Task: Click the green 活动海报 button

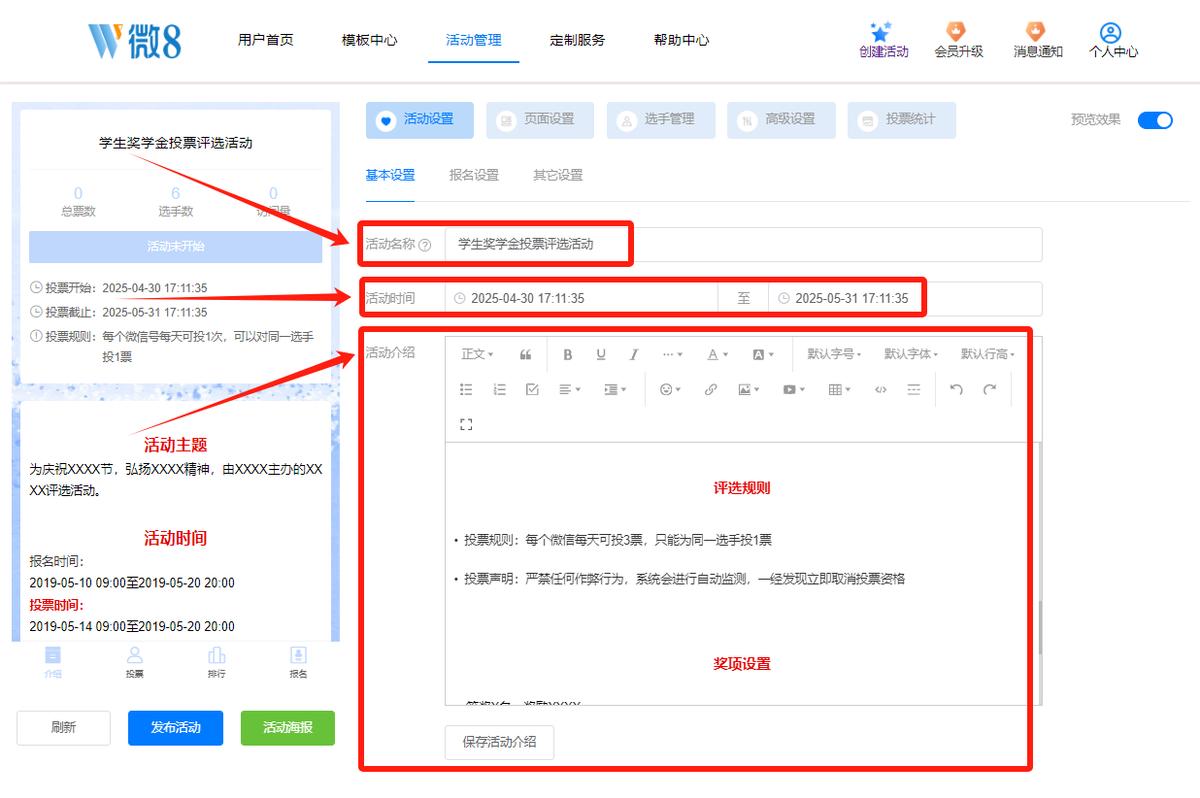Action: [287, 728]
